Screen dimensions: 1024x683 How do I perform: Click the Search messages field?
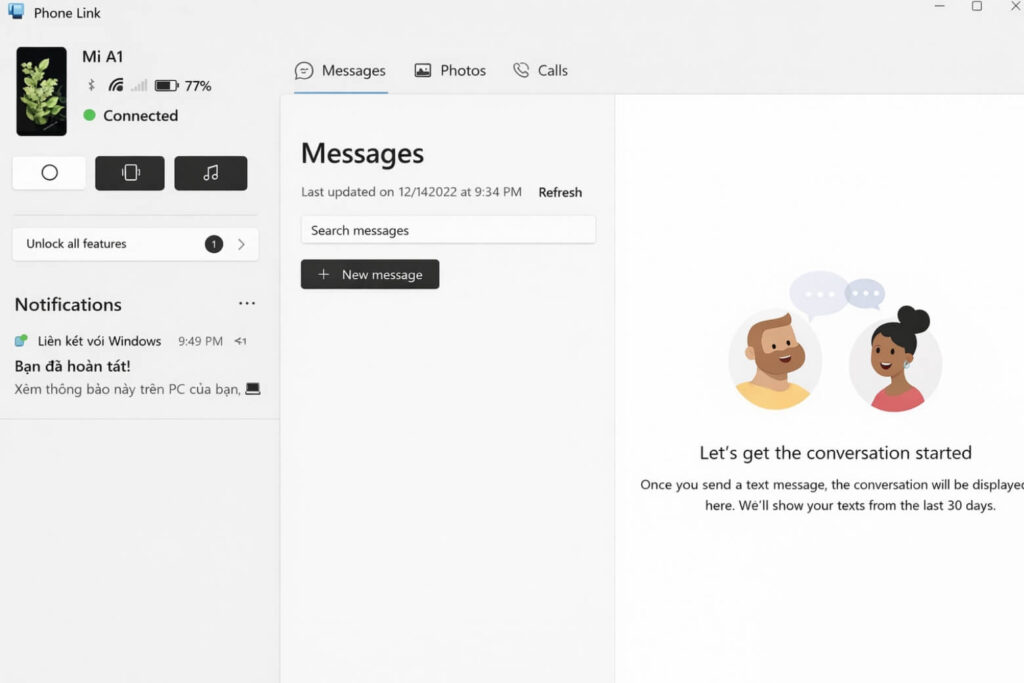448,230
